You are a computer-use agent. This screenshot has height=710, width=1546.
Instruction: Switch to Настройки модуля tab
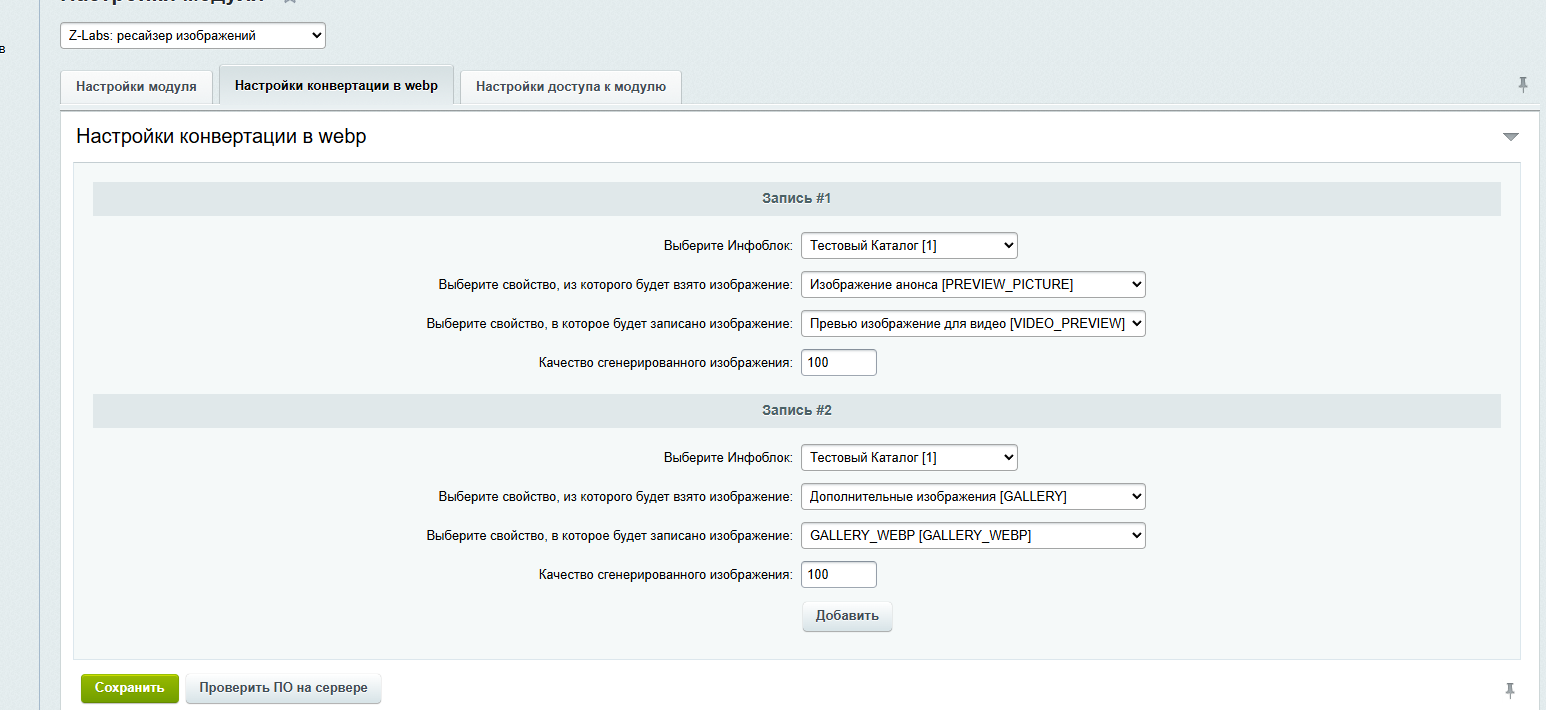click(x=136, y=87)
